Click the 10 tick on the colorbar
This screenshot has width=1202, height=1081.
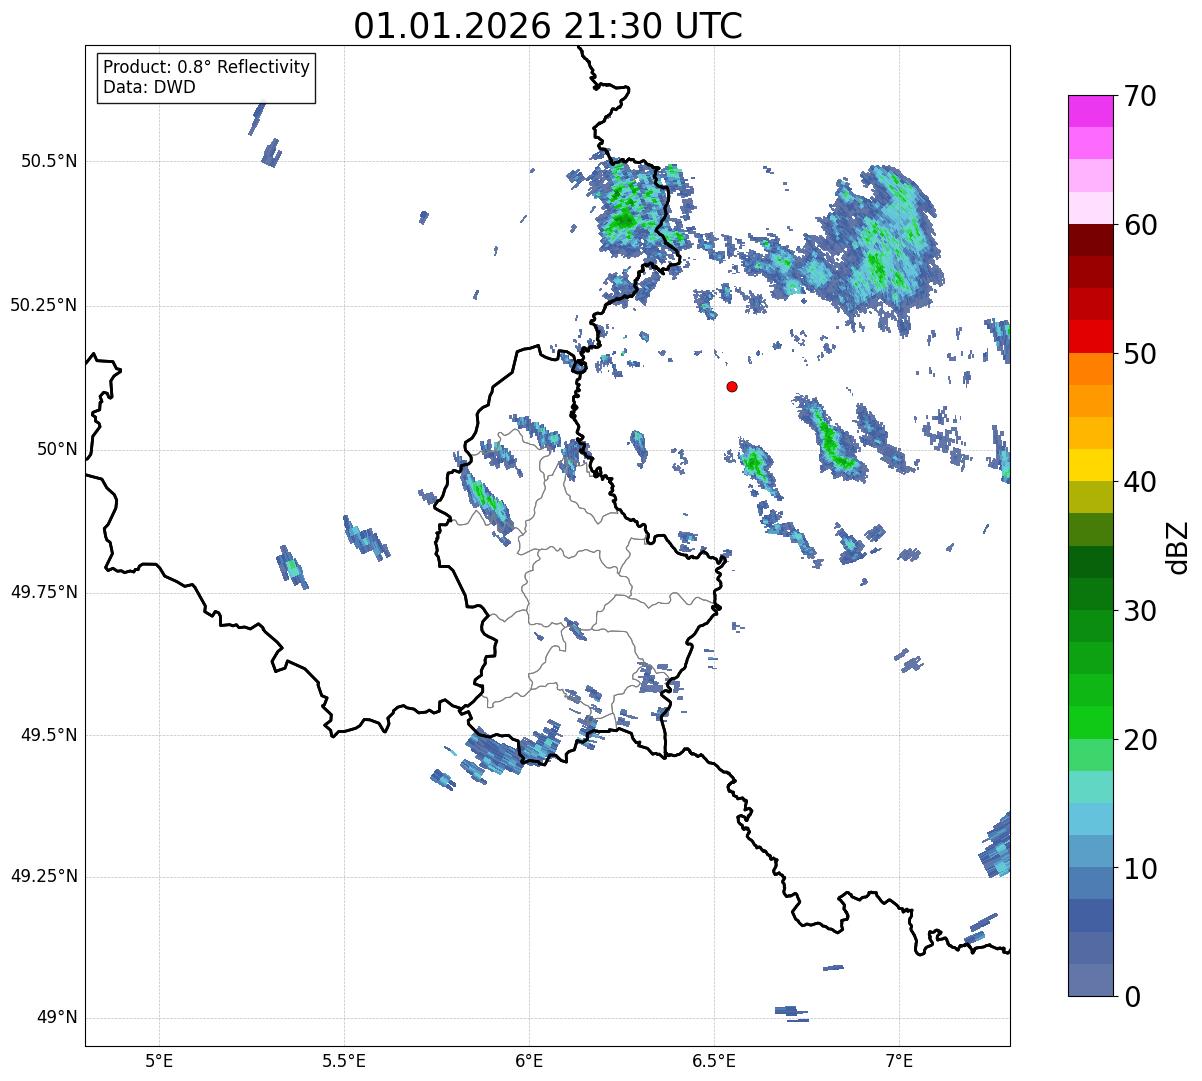pos(1140,869)
